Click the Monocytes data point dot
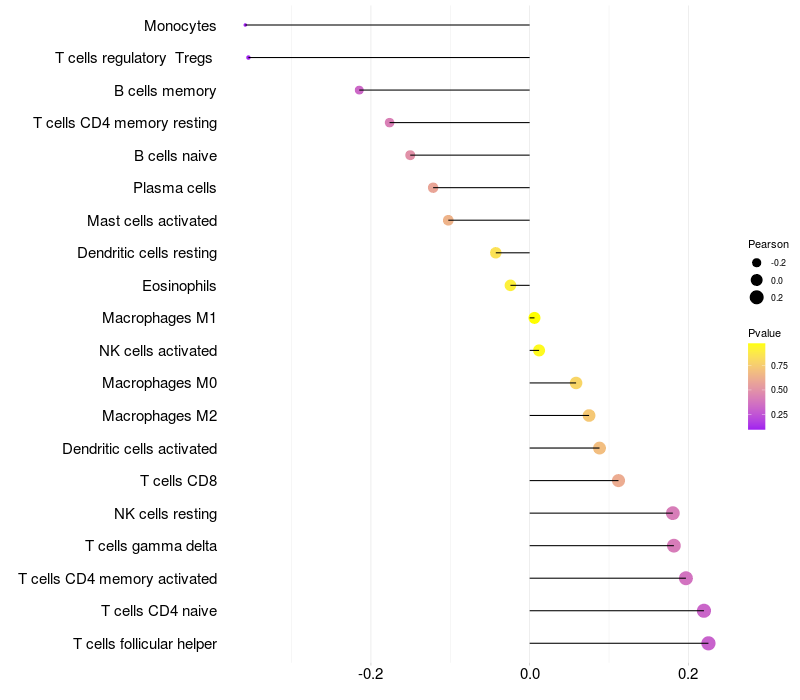Image resolution: width=800 pixels, height=700 pixels. click(245, 25)
